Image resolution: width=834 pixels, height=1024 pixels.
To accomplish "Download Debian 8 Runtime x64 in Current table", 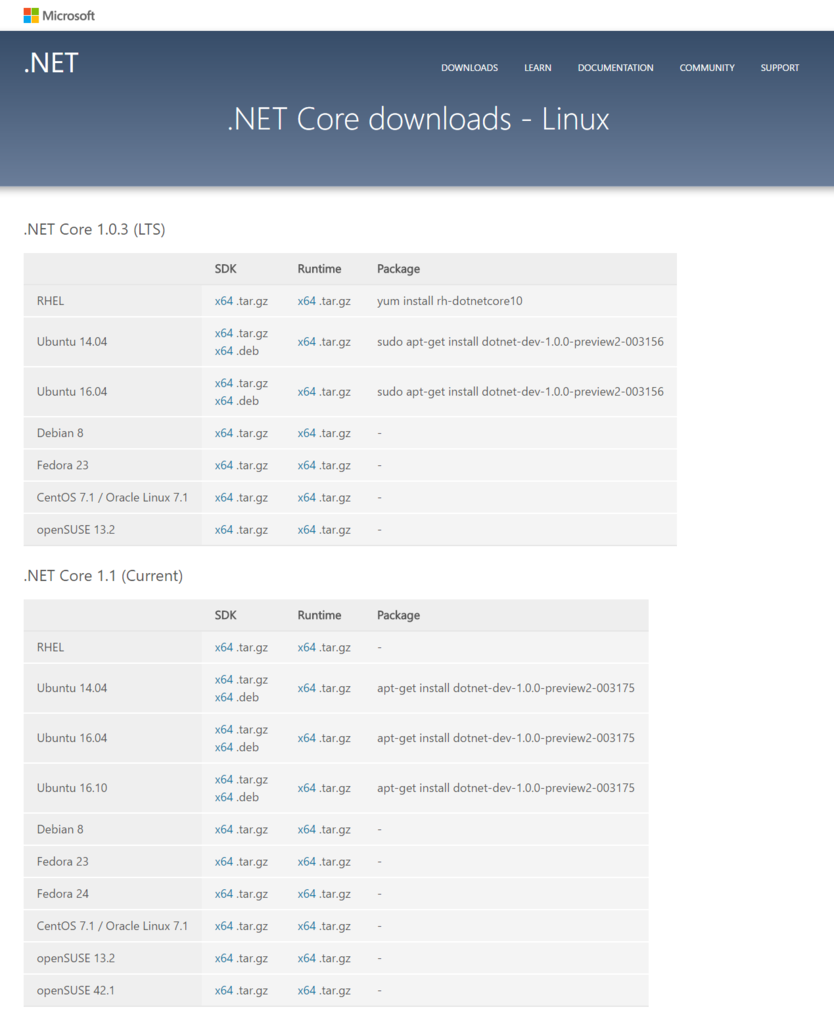I will coord(307,829).
